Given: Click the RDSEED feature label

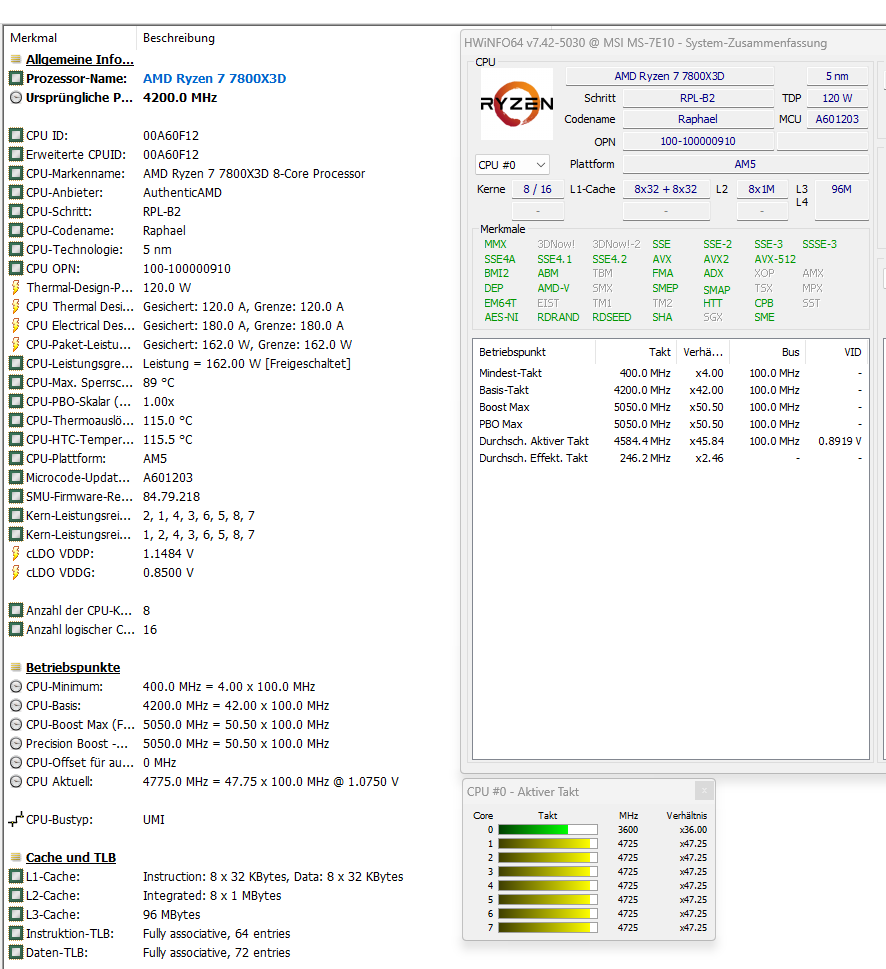Looking at the screenshot, I should click(612, 317).
